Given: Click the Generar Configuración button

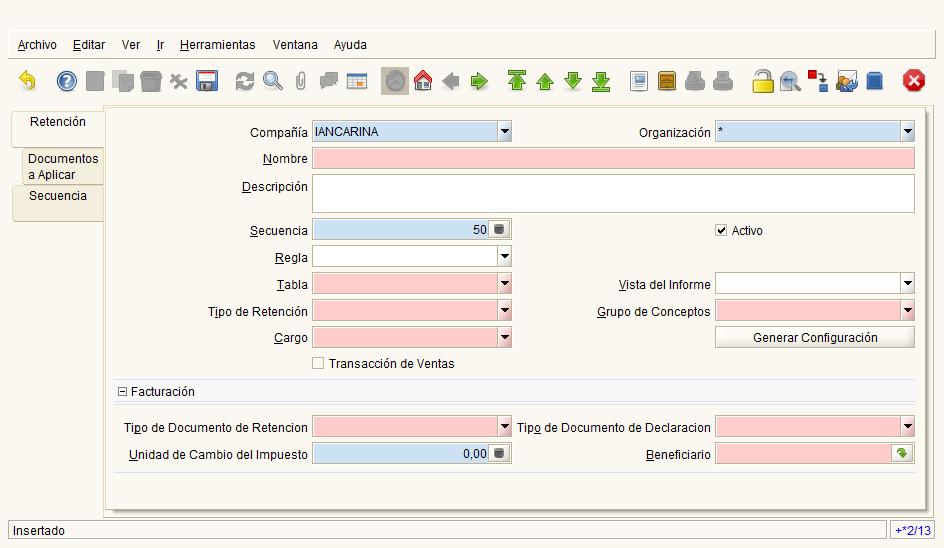Looking at the screenshot, I should tap(815, 337).
